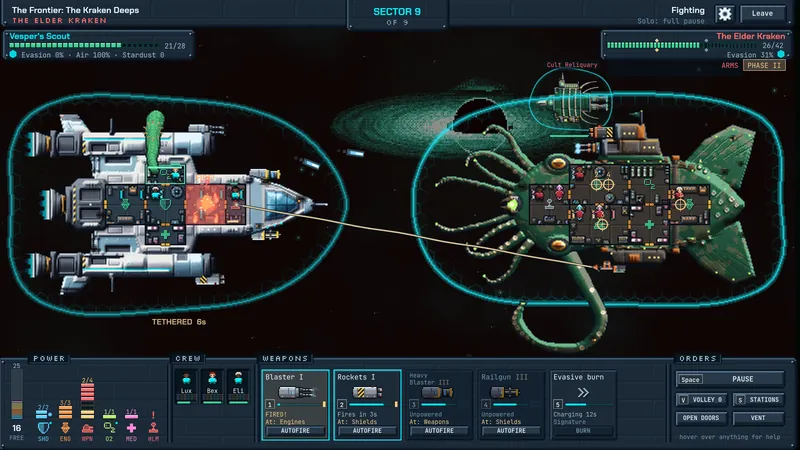Click the Fighting status label

[688, 10]
